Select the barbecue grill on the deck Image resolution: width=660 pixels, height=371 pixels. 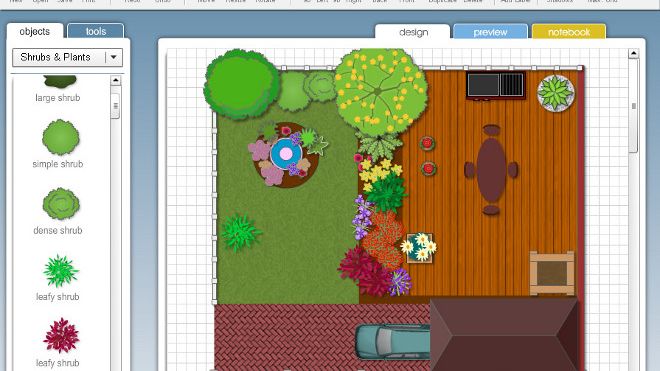pyautogui.click(x=496, y=85)
